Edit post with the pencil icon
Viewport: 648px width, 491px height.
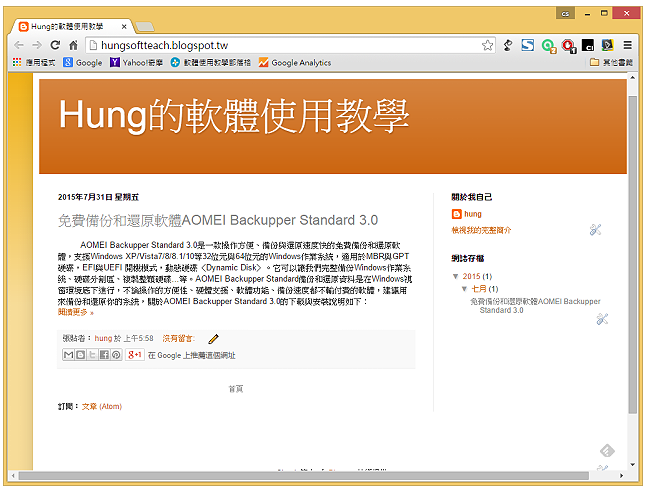coord(214,339)
